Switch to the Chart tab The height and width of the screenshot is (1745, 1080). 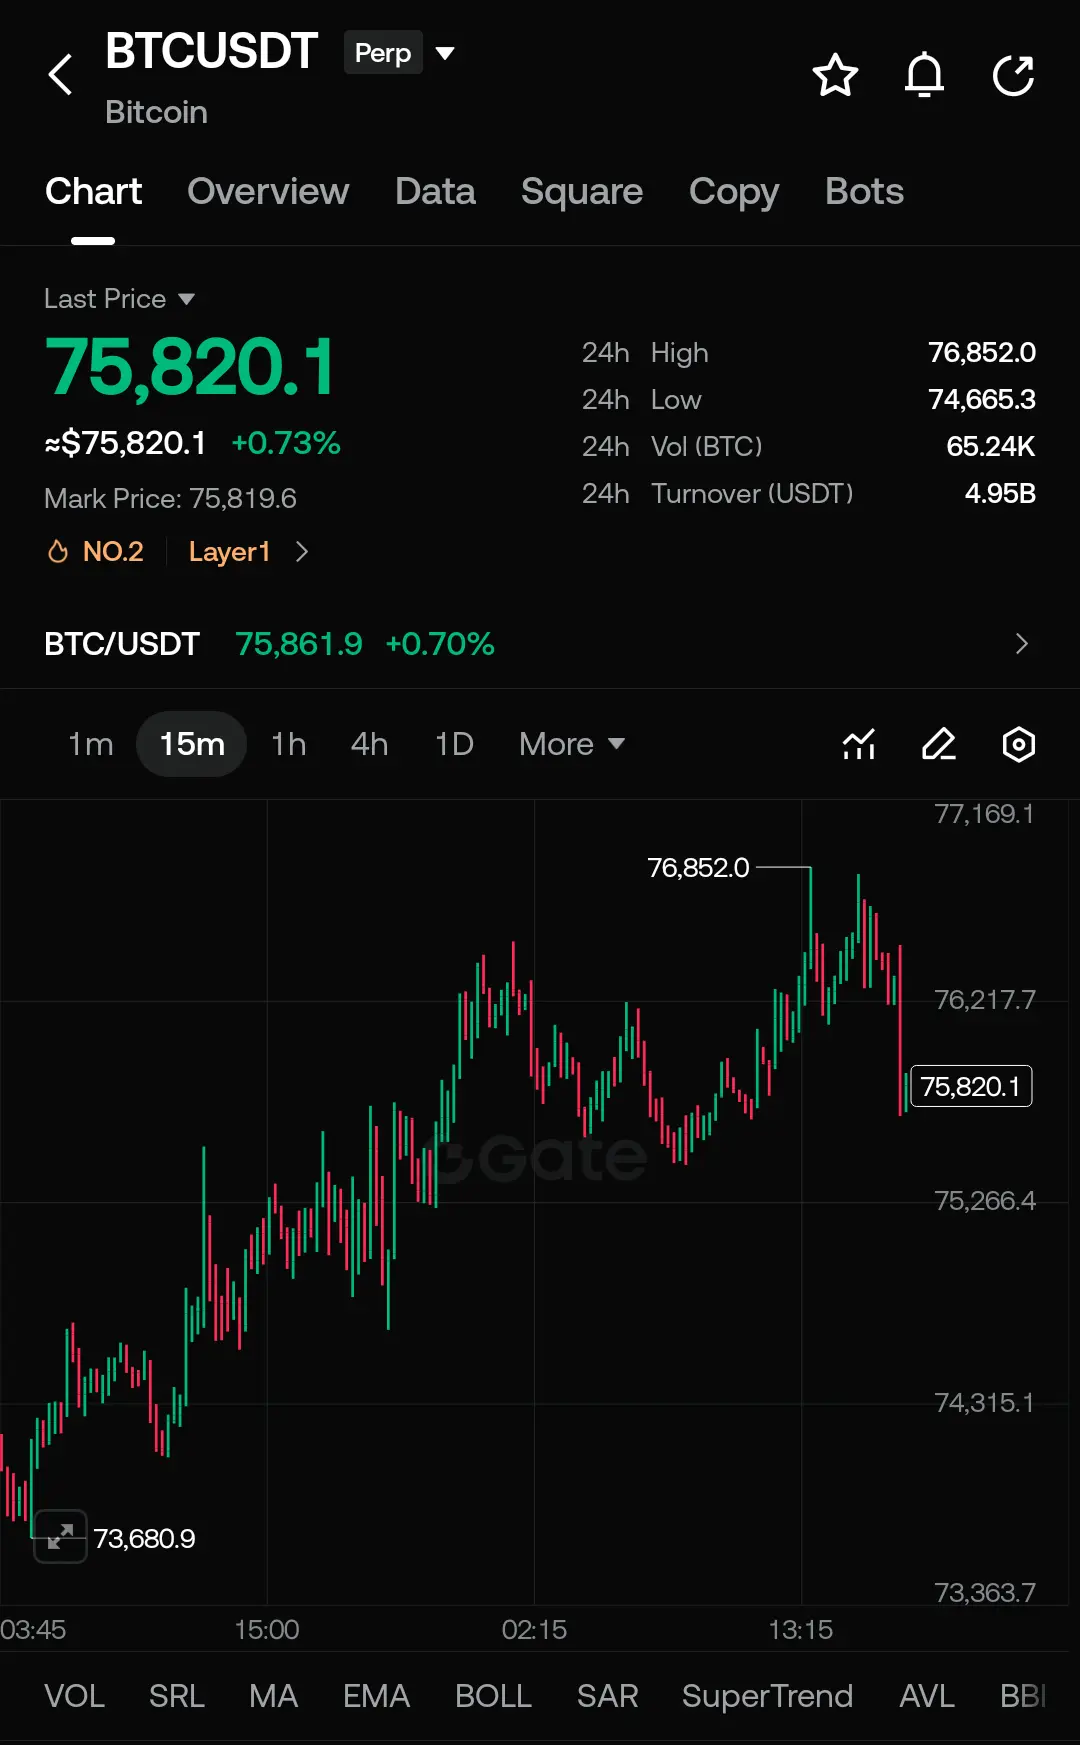(93, 191)
